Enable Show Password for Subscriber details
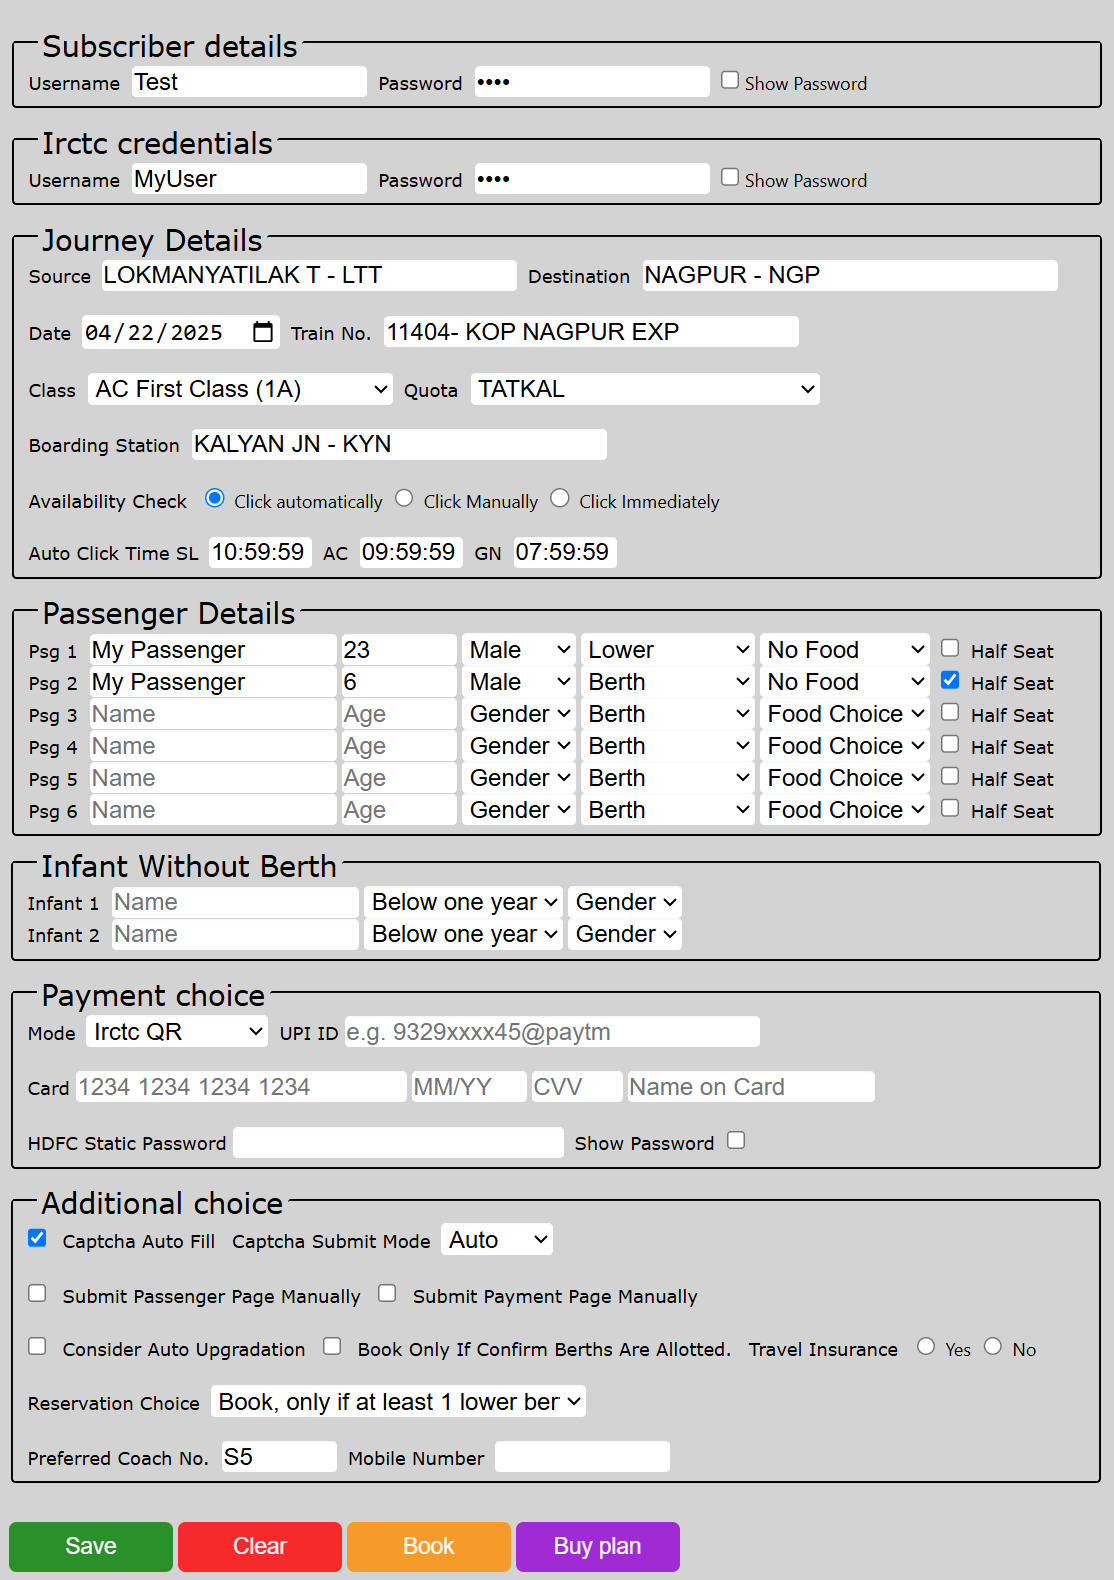Screen dimensions: 1114x1580 coord(730,80)
